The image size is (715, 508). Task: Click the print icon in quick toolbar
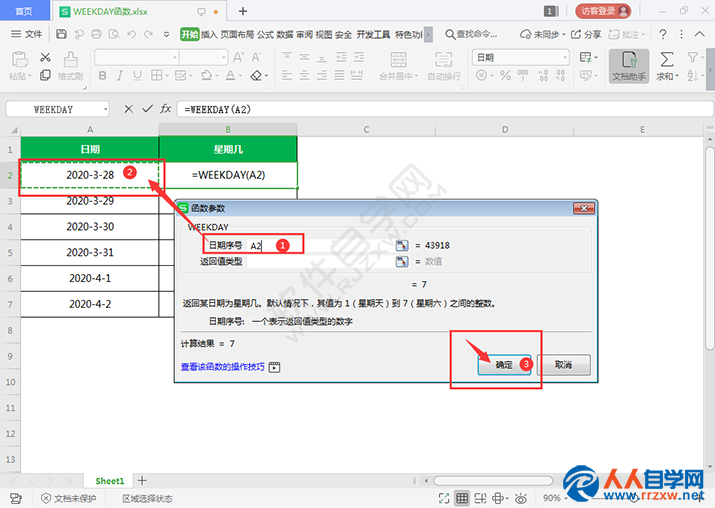coord(96,34)
